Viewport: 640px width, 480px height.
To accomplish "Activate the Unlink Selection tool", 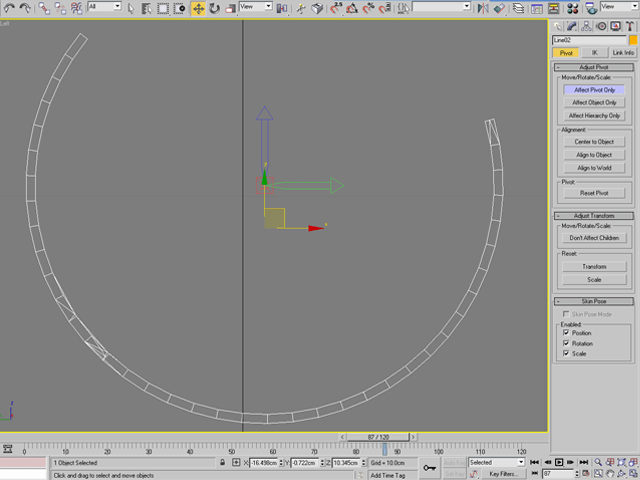I will pos(60,8).
